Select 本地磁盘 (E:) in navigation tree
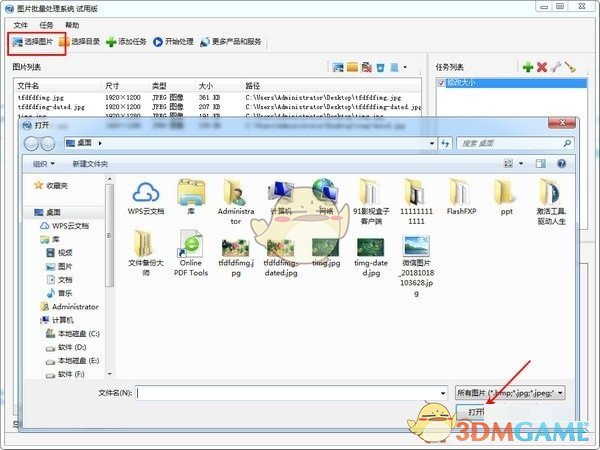This screenshot has width=600, height=450. (x=73, y=361)
